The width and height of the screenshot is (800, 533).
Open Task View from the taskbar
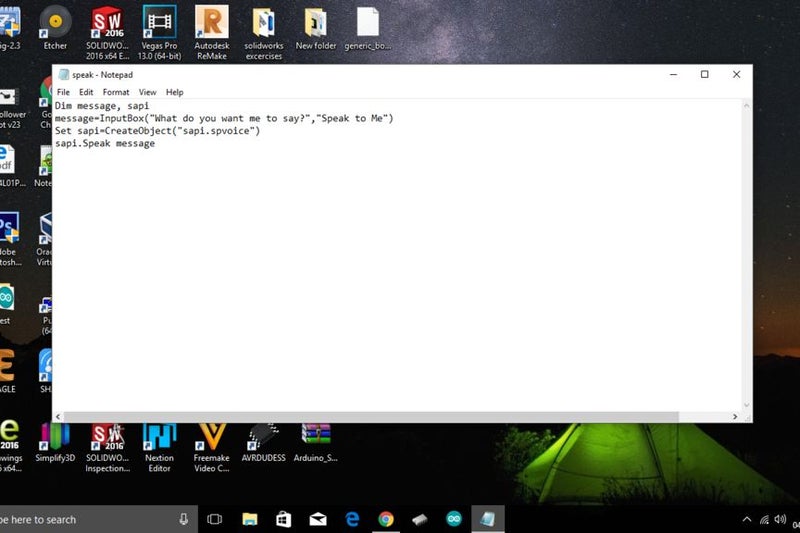click(215, 519)
